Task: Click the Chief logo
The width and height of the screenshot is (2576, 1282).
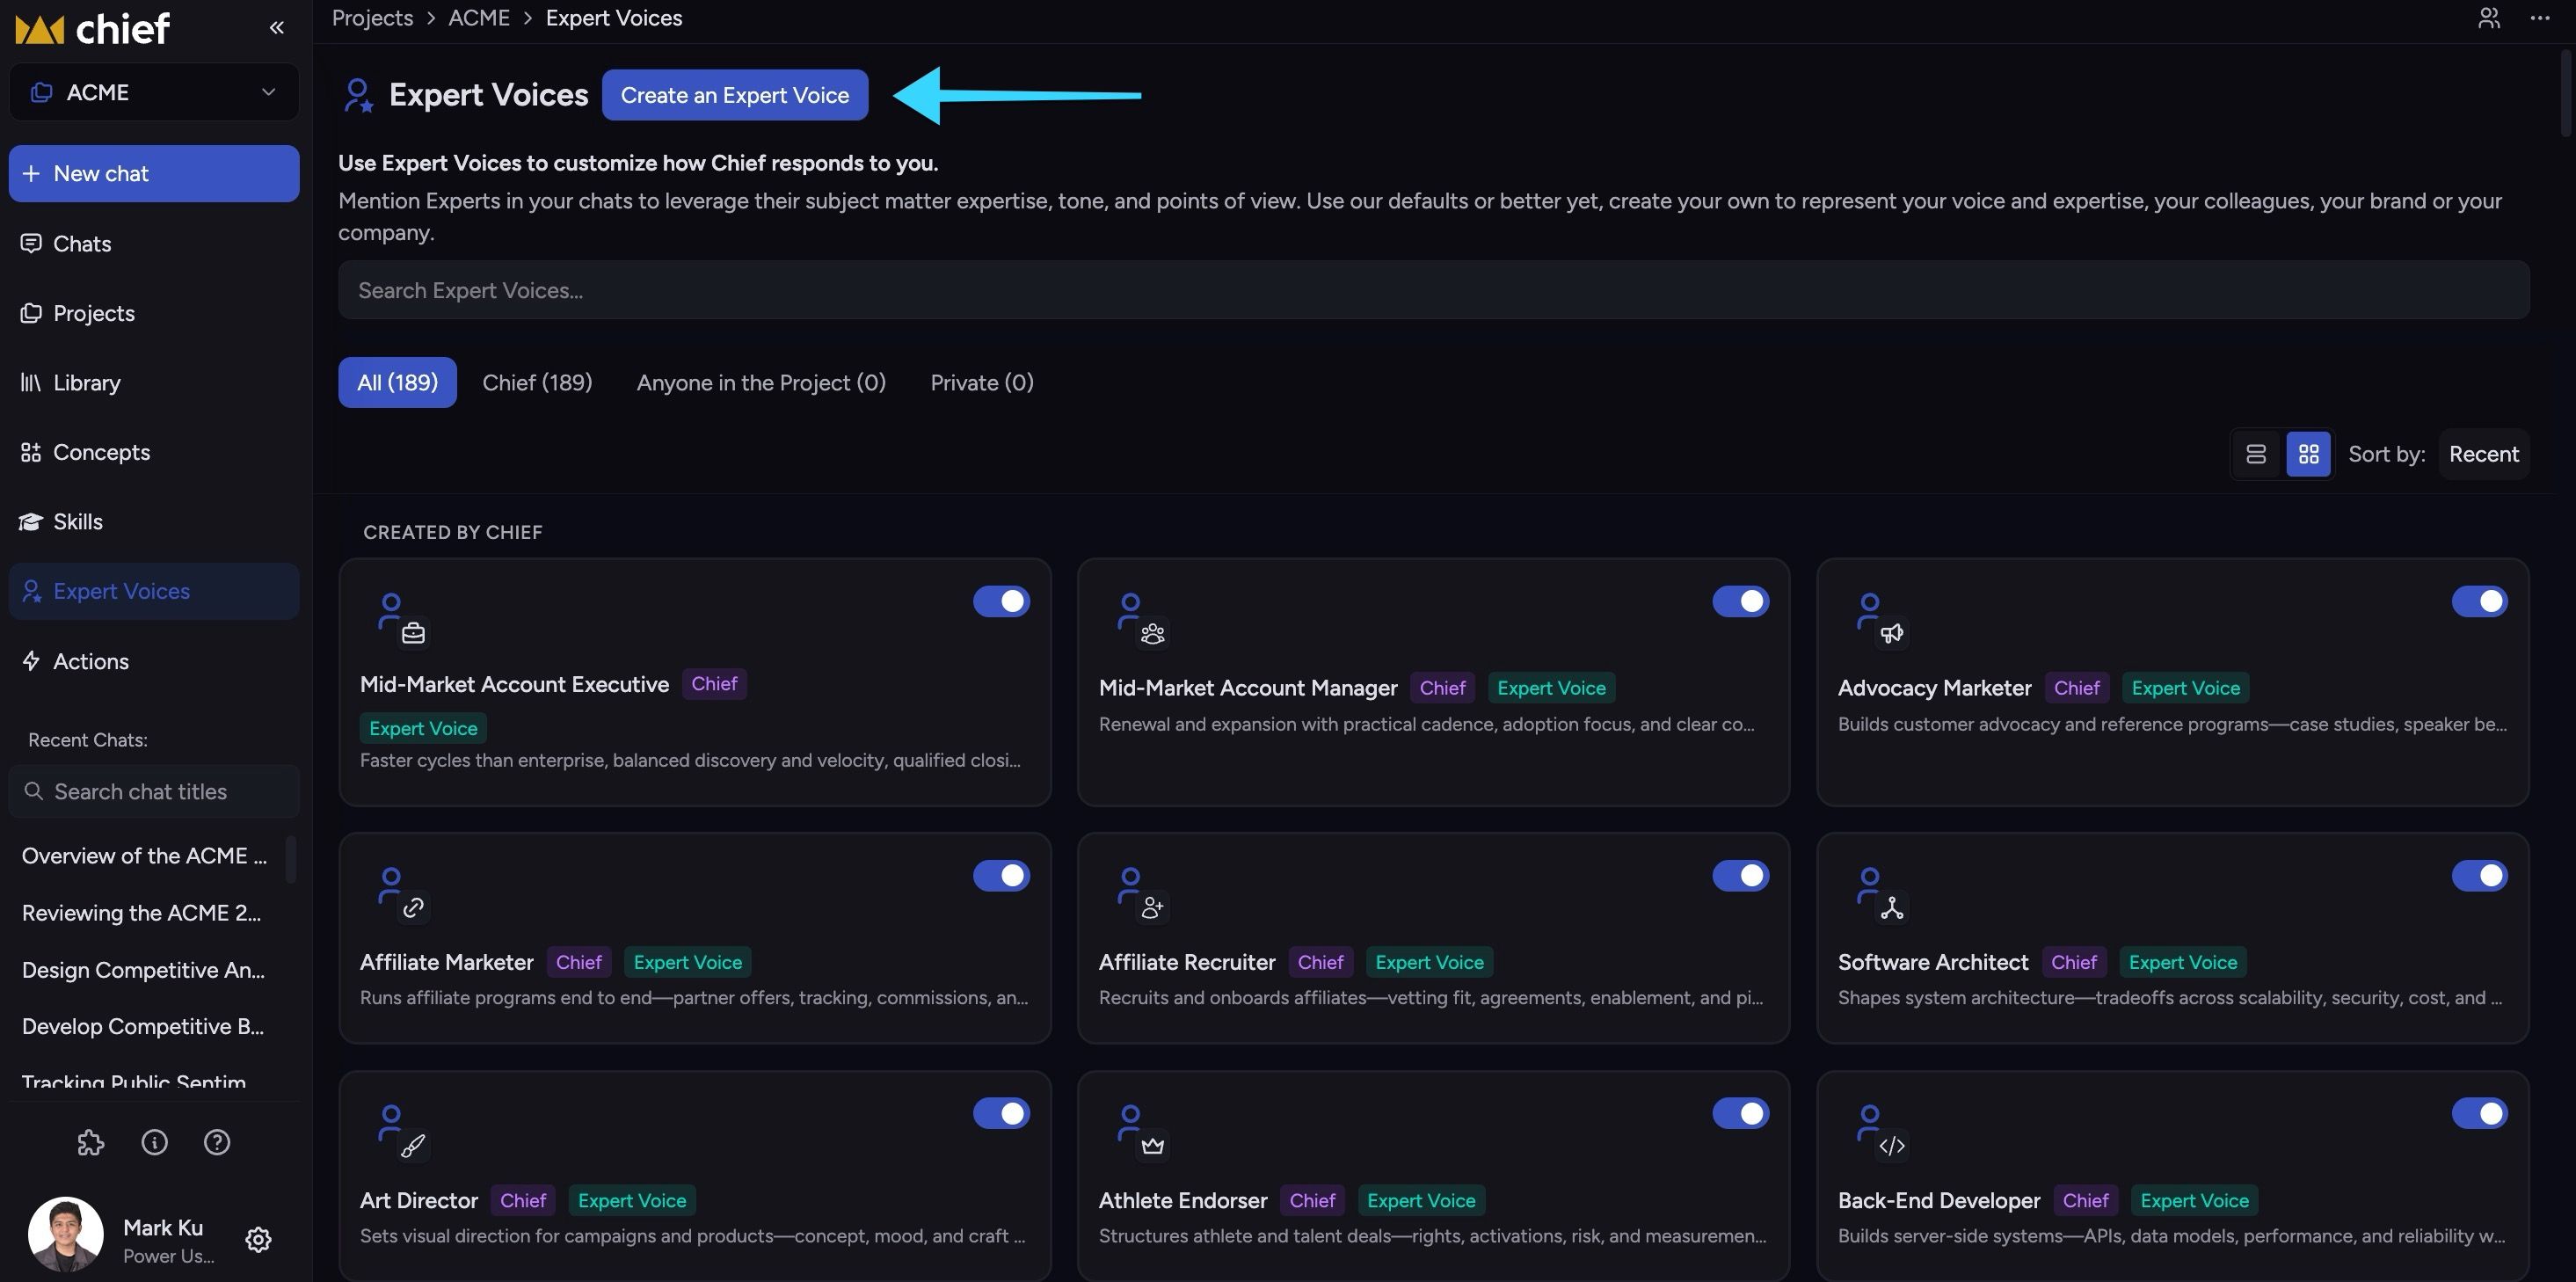Action: coord(93,29)
